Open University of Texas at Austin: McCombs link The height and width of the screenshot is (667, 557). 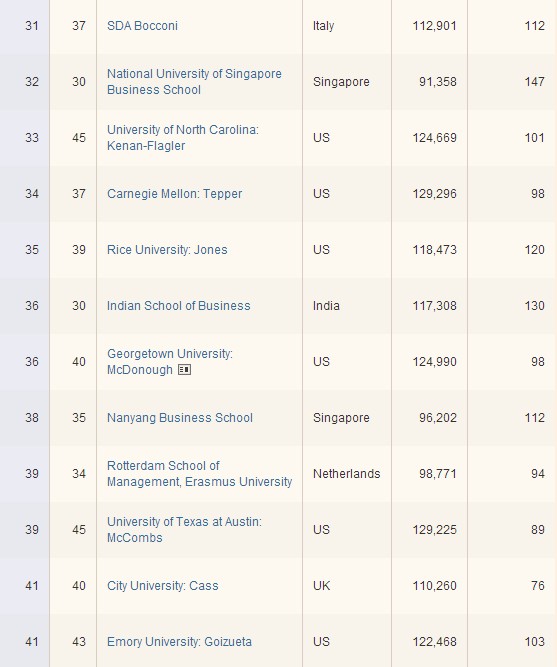[x=185, y=530]
